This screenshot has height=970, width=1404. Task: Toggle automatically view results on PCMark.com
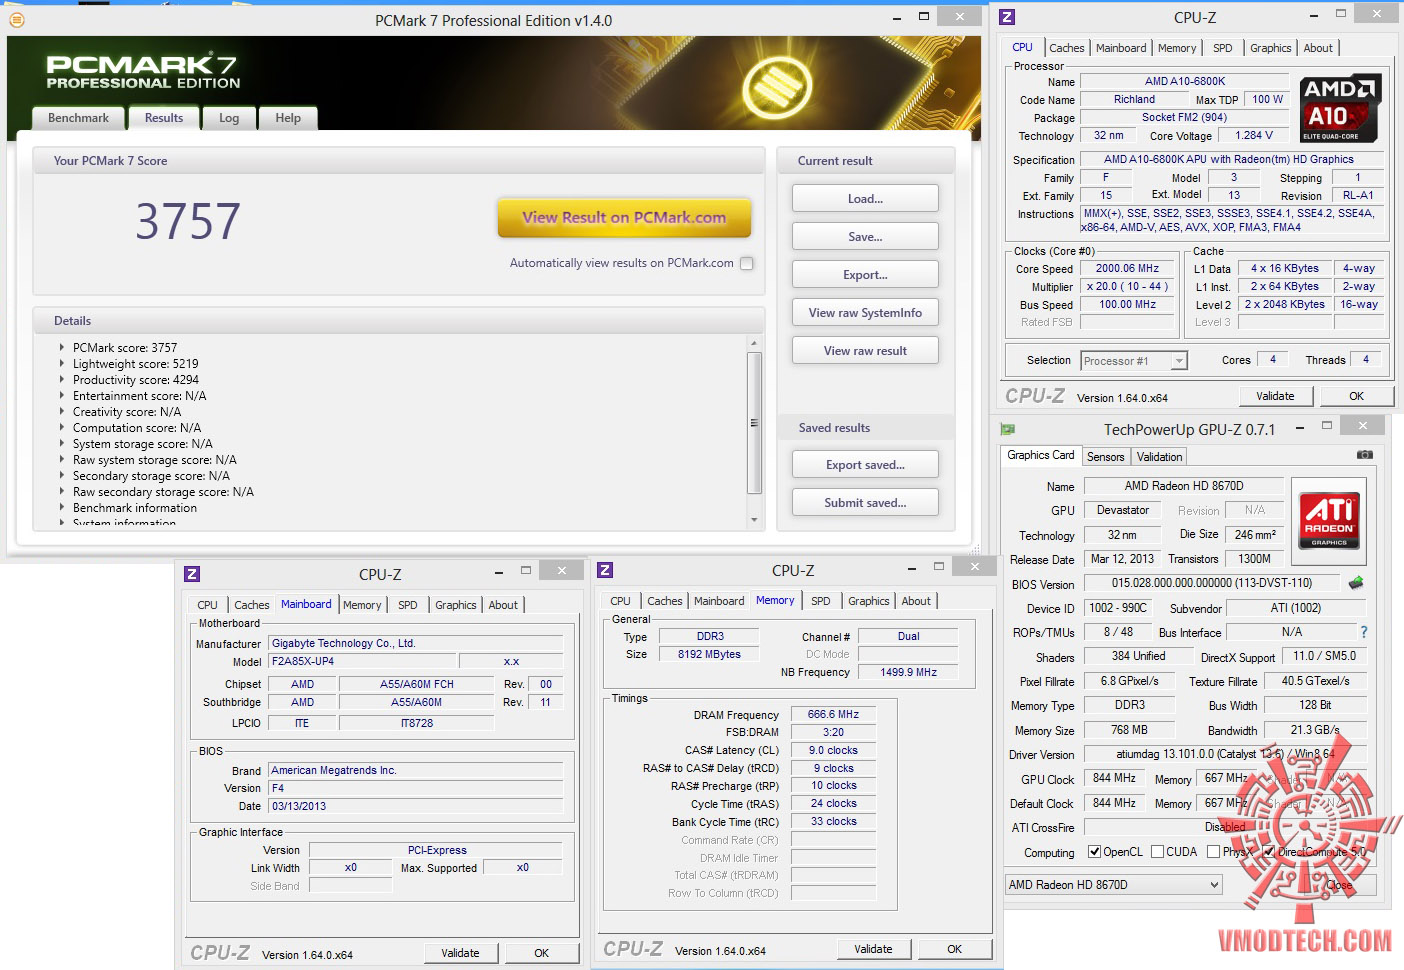[x=747, y=263]
